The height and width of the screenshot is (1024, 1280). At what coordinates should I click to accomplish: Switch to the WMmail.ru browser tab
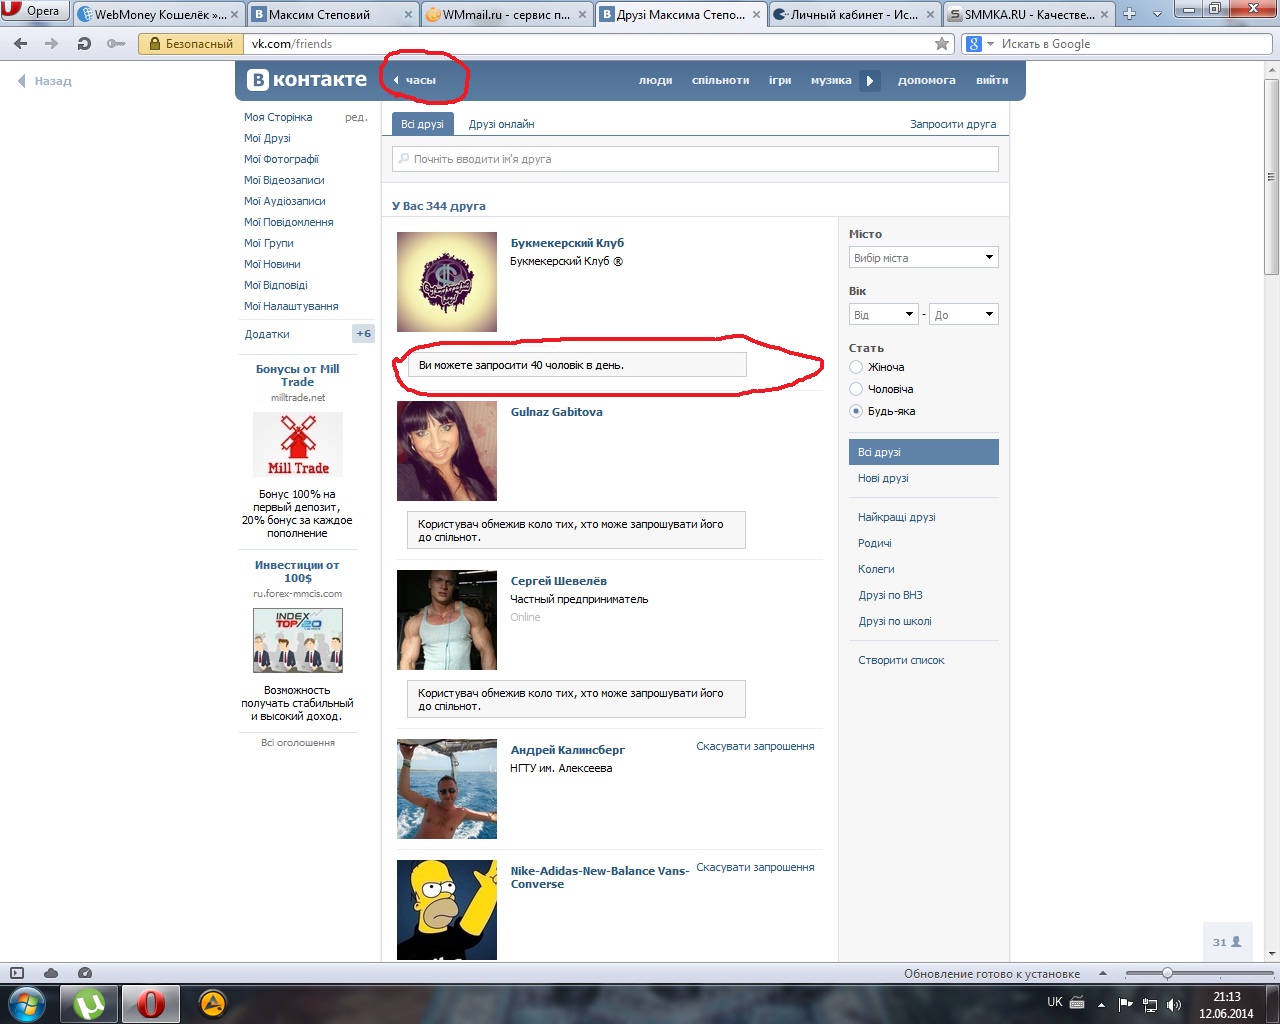coord(506,14)
